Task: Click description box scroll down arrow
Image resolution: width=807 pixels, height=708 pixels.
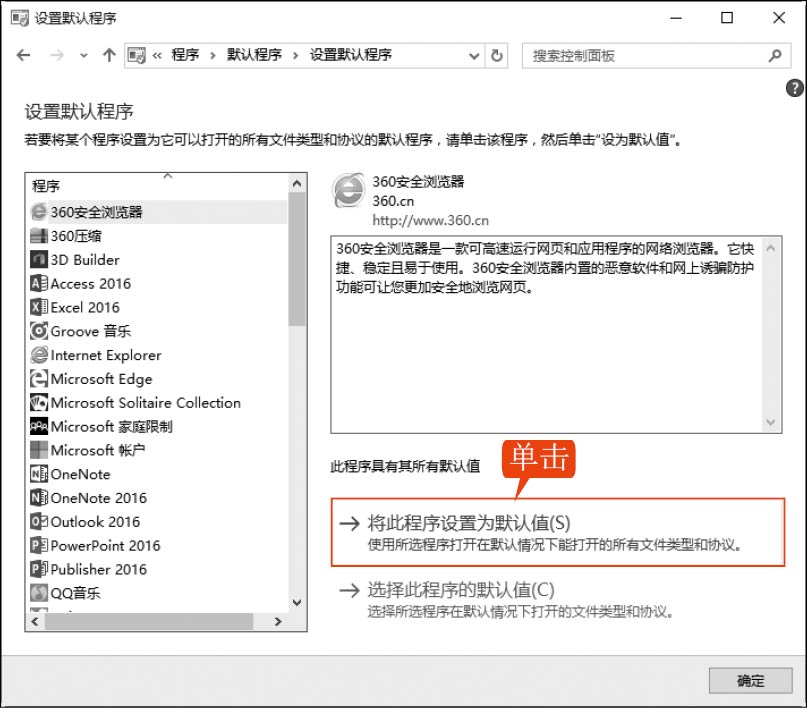Action: [x=770, y=422]
